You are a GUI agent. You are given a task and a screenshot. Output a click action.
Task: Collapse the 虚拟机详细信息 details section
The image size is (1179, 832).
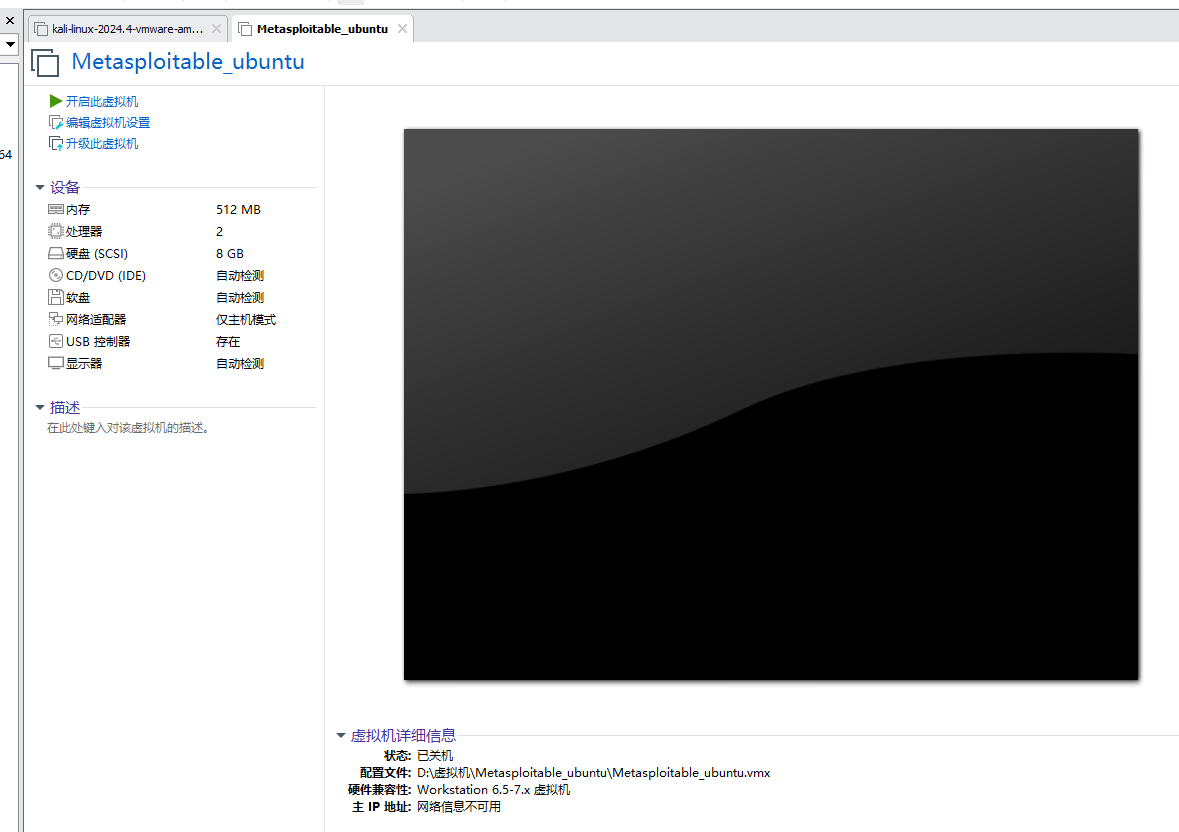(x=341, y=735)
